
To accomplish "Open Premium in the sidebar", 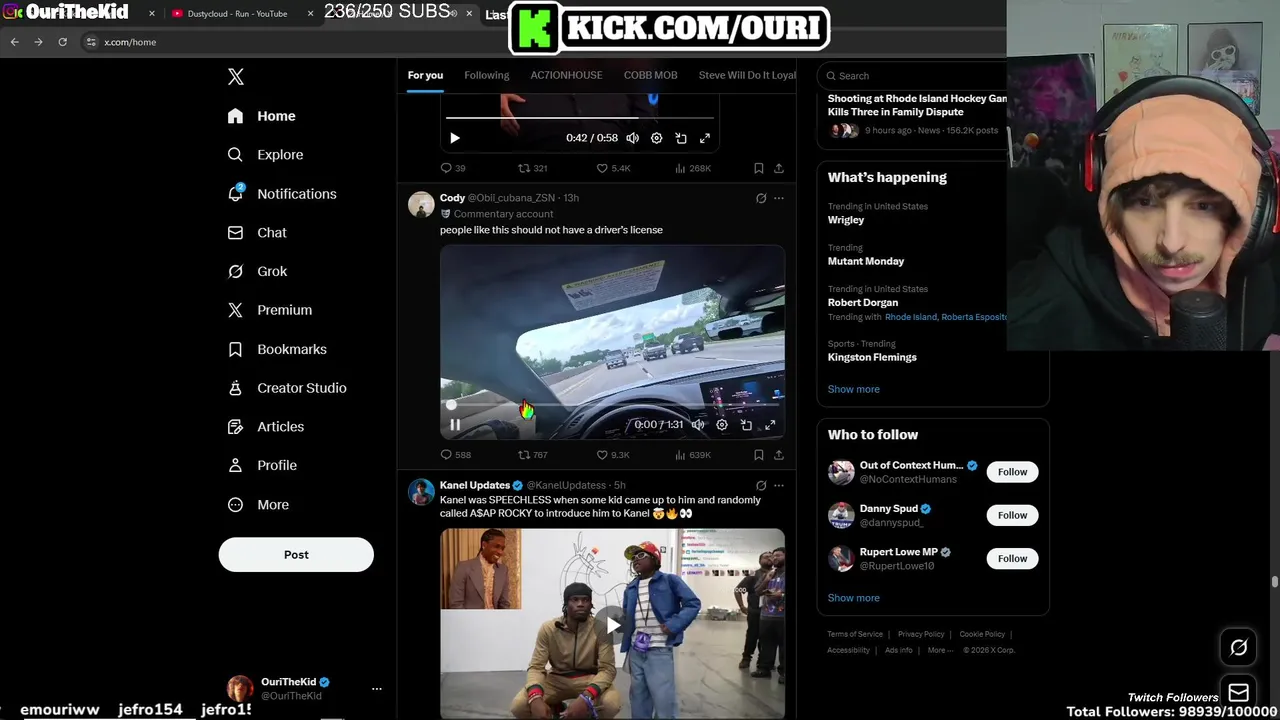I will tap(269, 310).
